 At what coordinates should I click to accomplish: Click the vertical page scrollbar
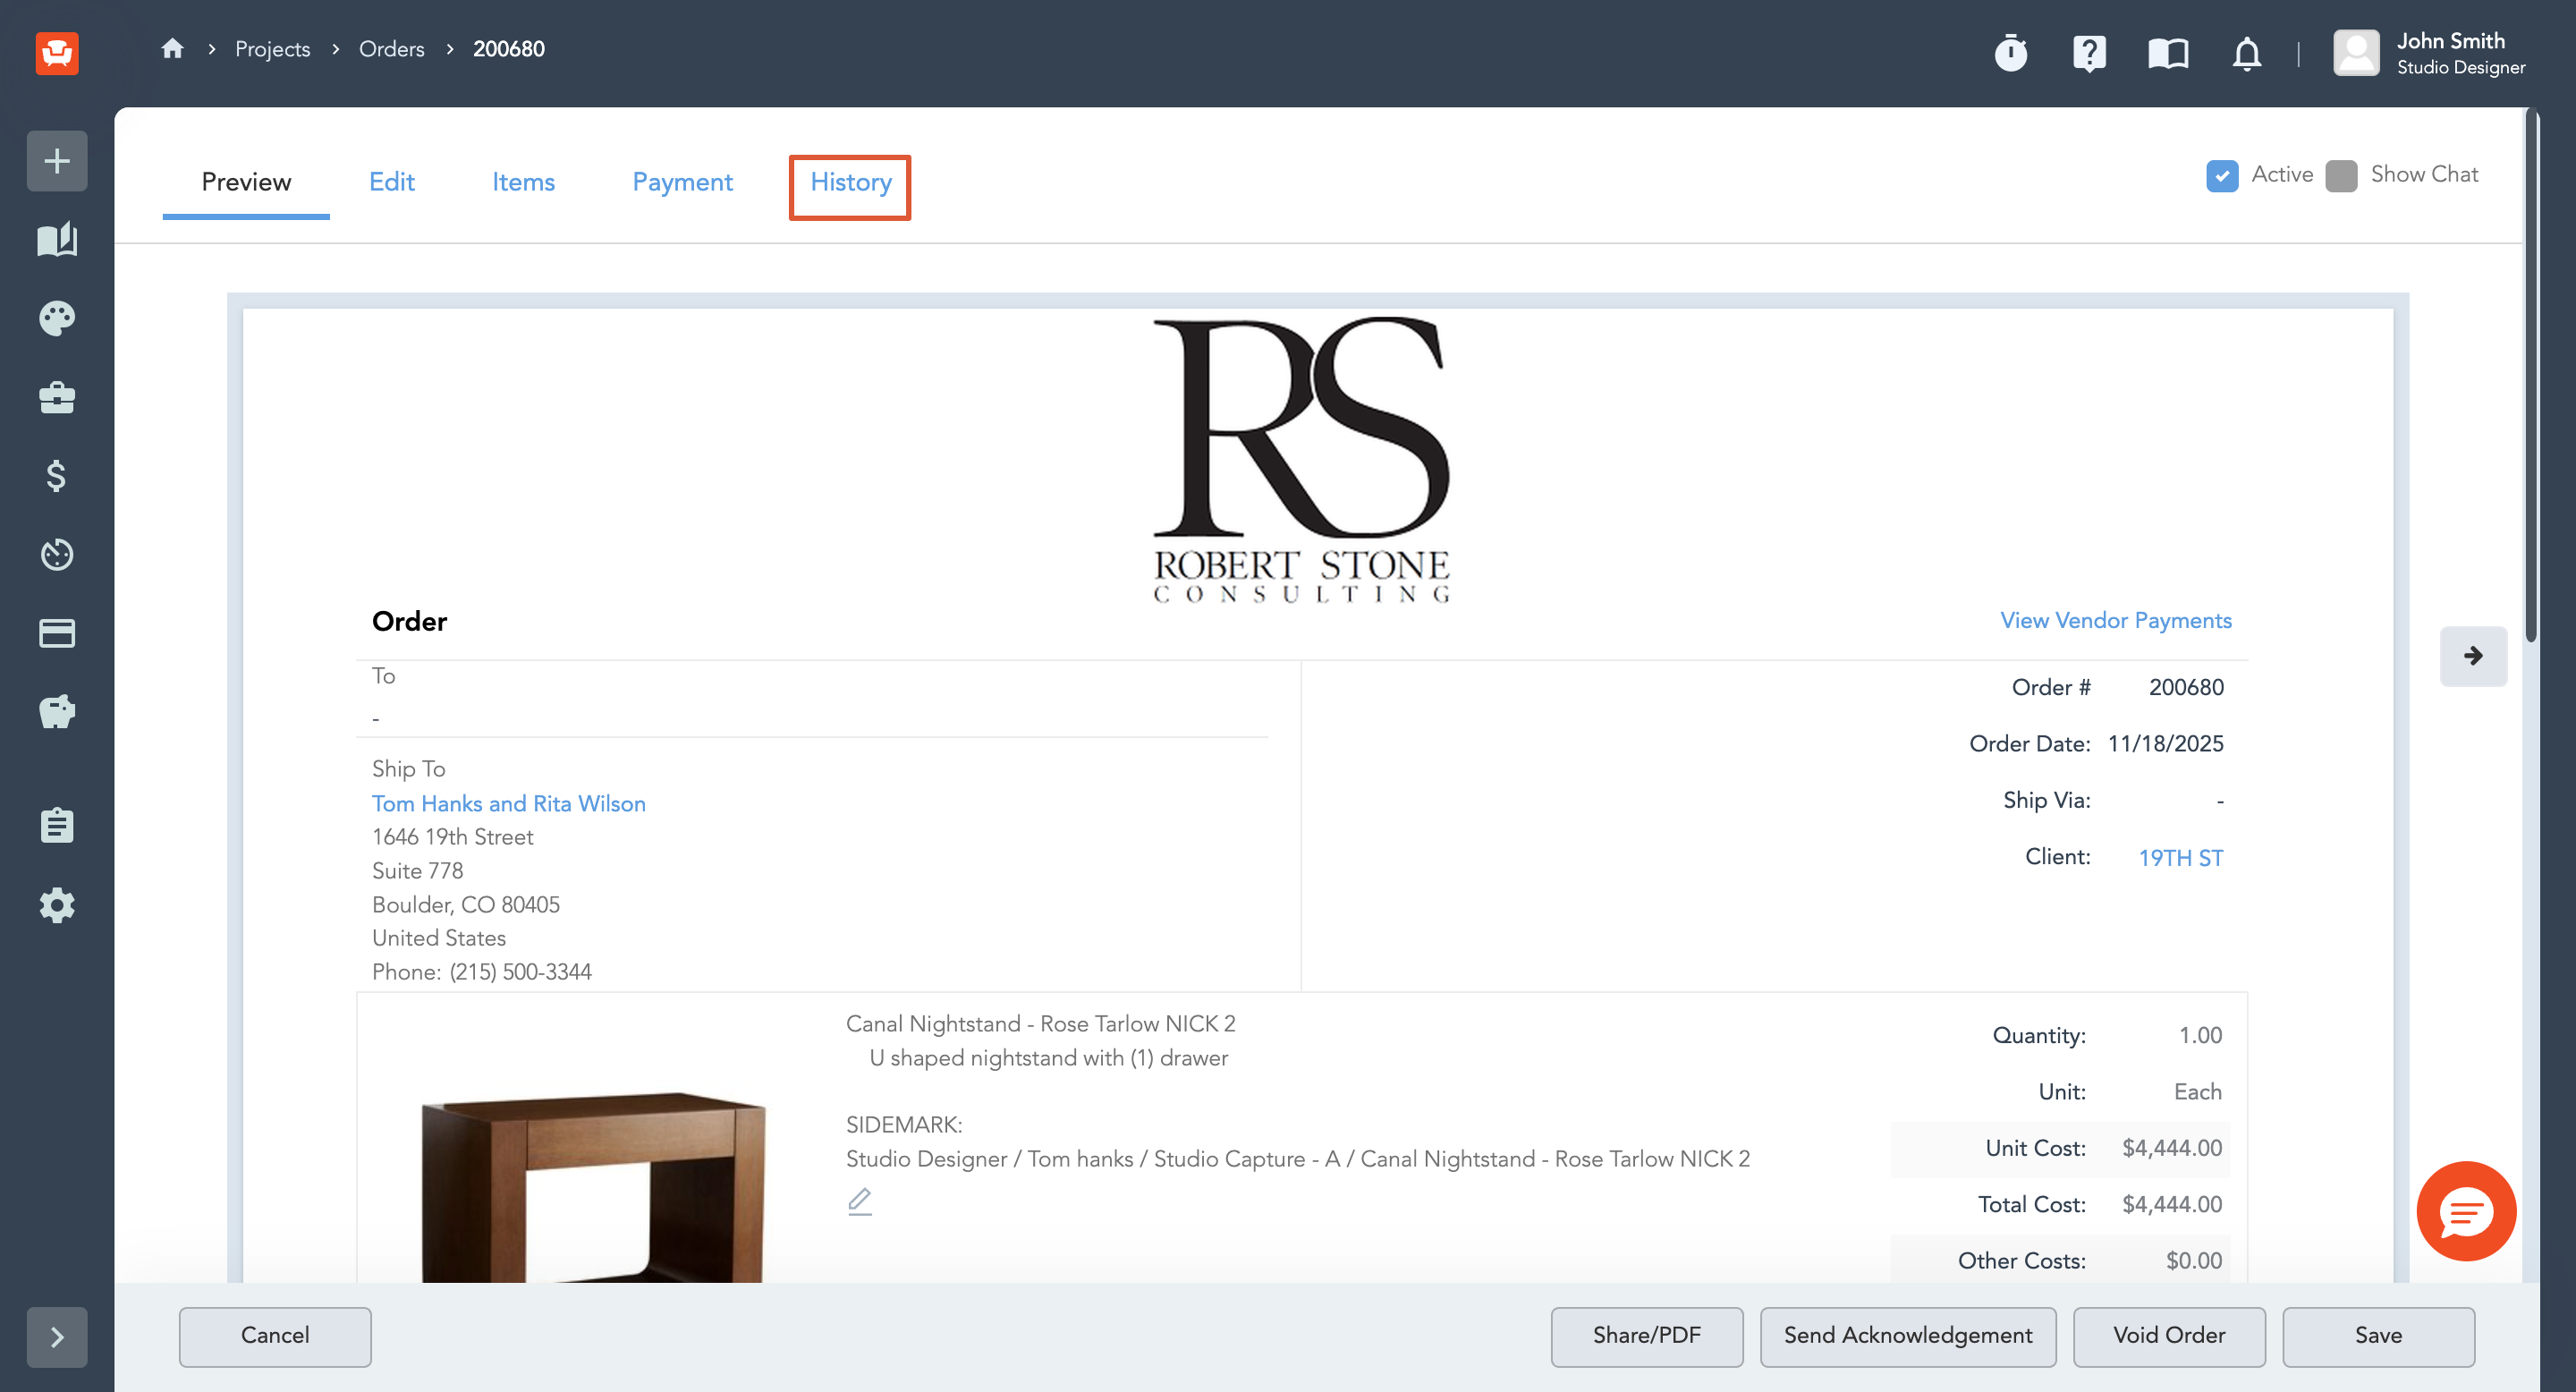click(2531, 376)
